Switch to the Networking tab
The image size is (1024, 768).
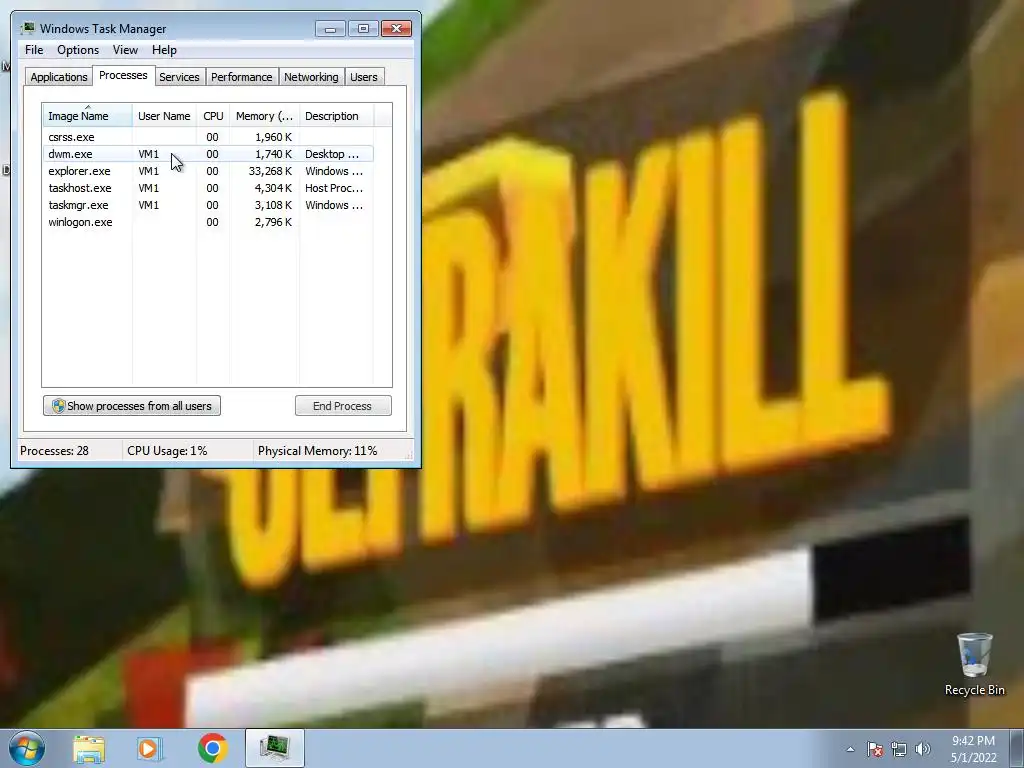click(x=311, y=77)
